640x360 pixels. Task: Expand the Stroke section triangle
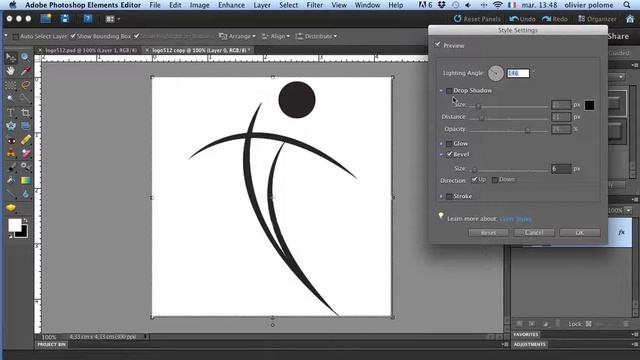441,196
